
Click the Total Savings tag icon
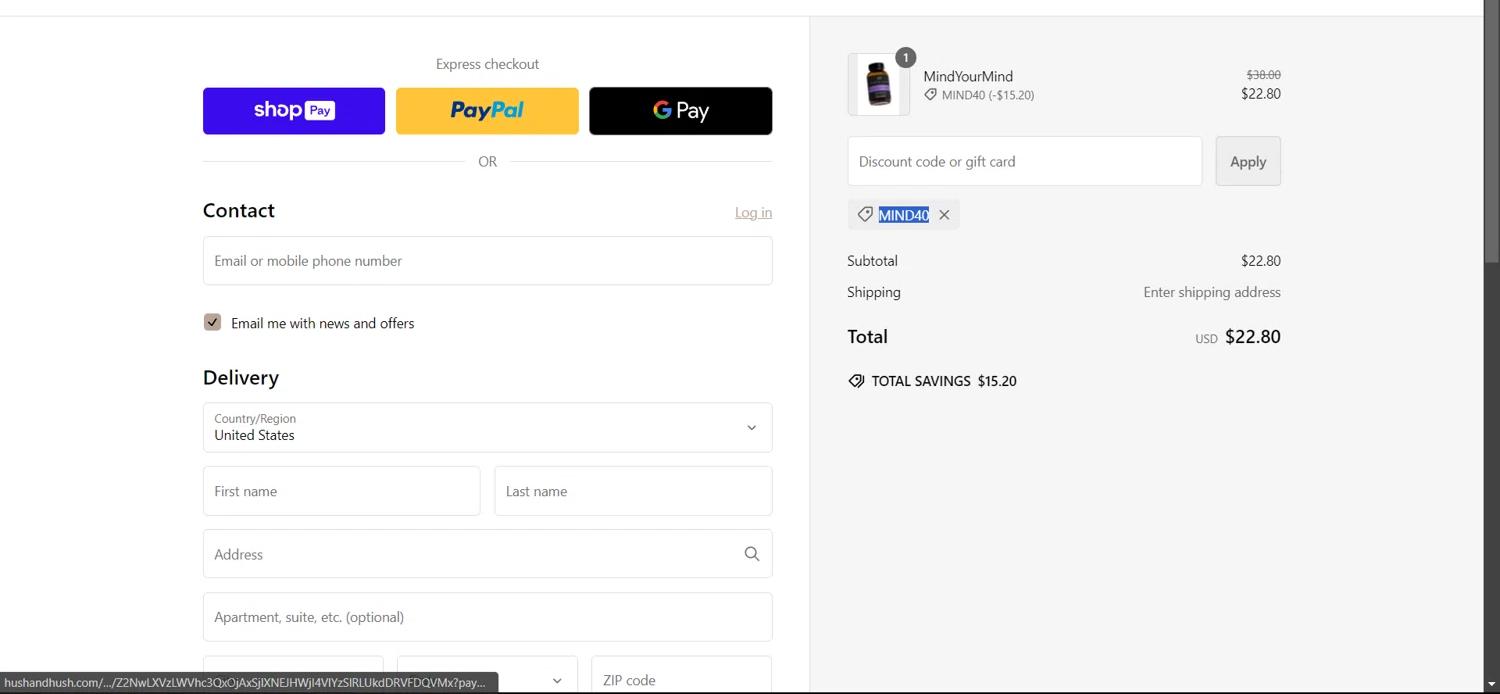[x=856, y=381]
